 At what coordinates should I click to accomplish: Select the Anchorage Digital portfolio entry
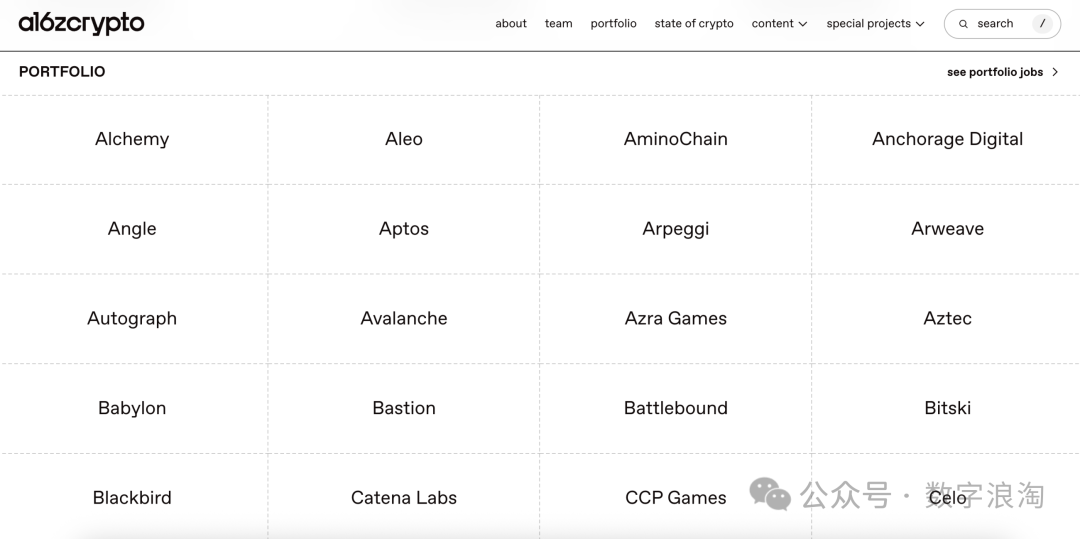pyautogui.click(x=947, y=139)
